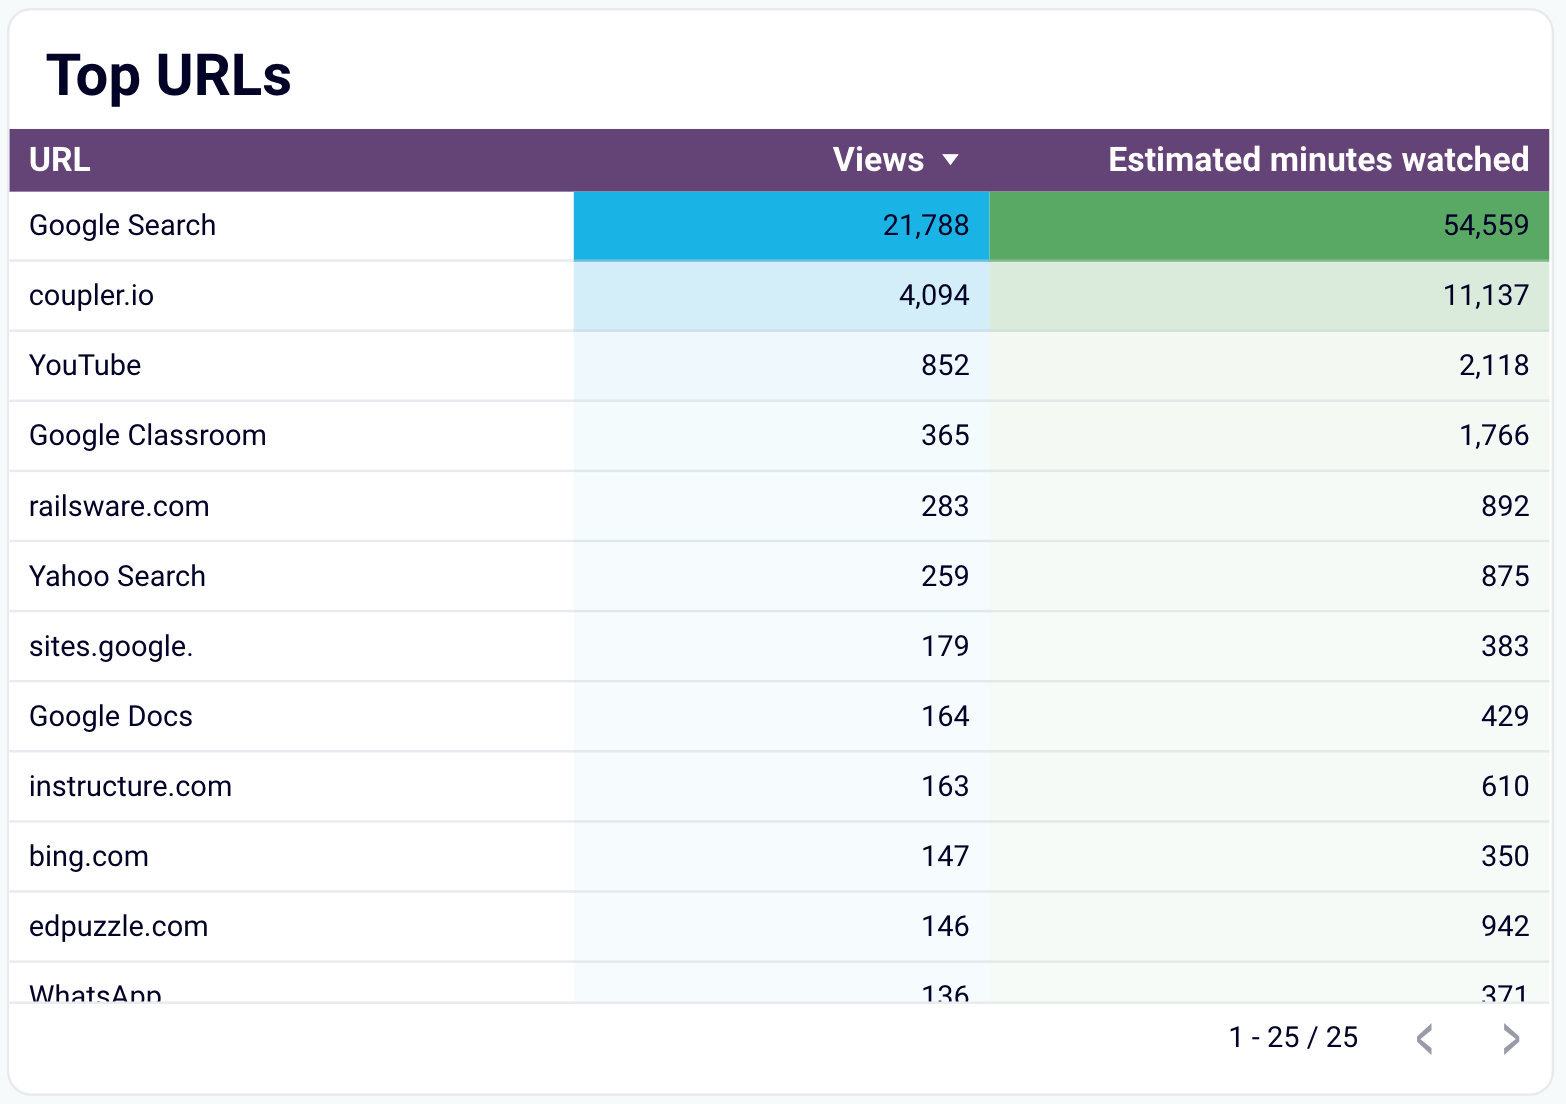Select the railsware.com URL cell
The image size is (1566, 1104).
tap(292, 506)
